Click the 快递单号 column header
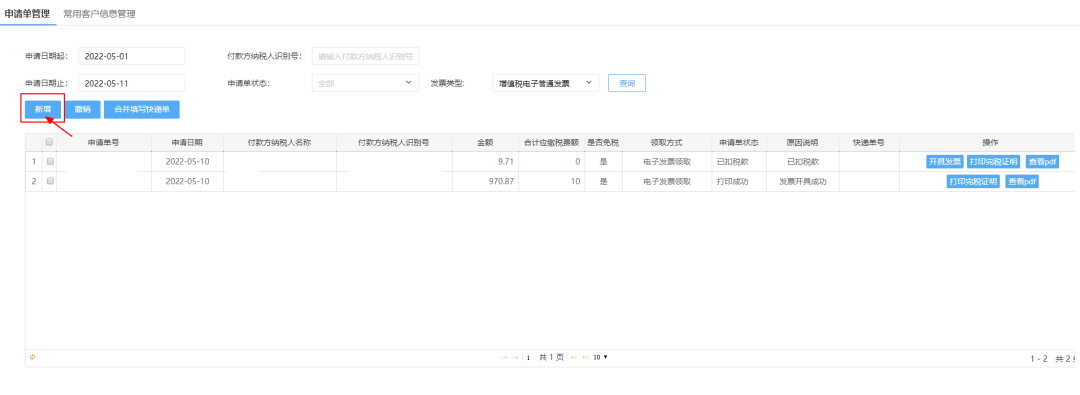The image size is (1080, 395). [869, 142]
